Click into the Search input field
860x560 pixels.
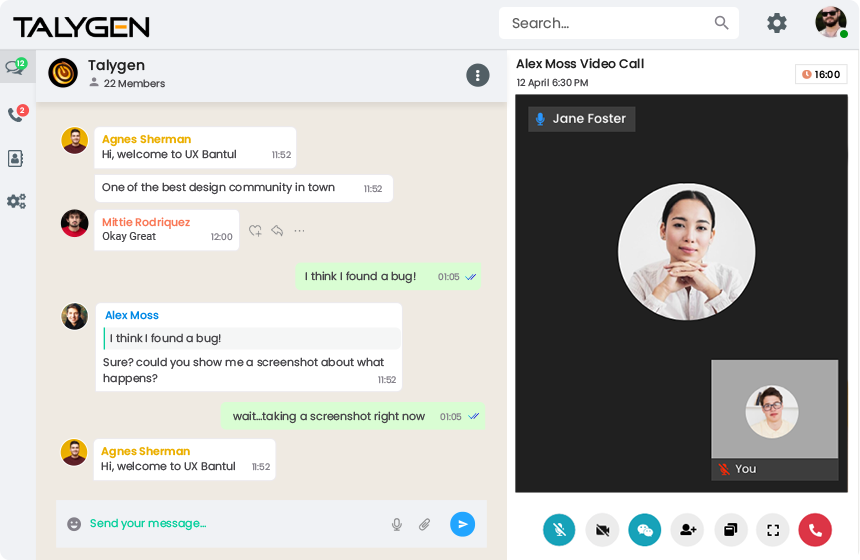click(619, 23)
